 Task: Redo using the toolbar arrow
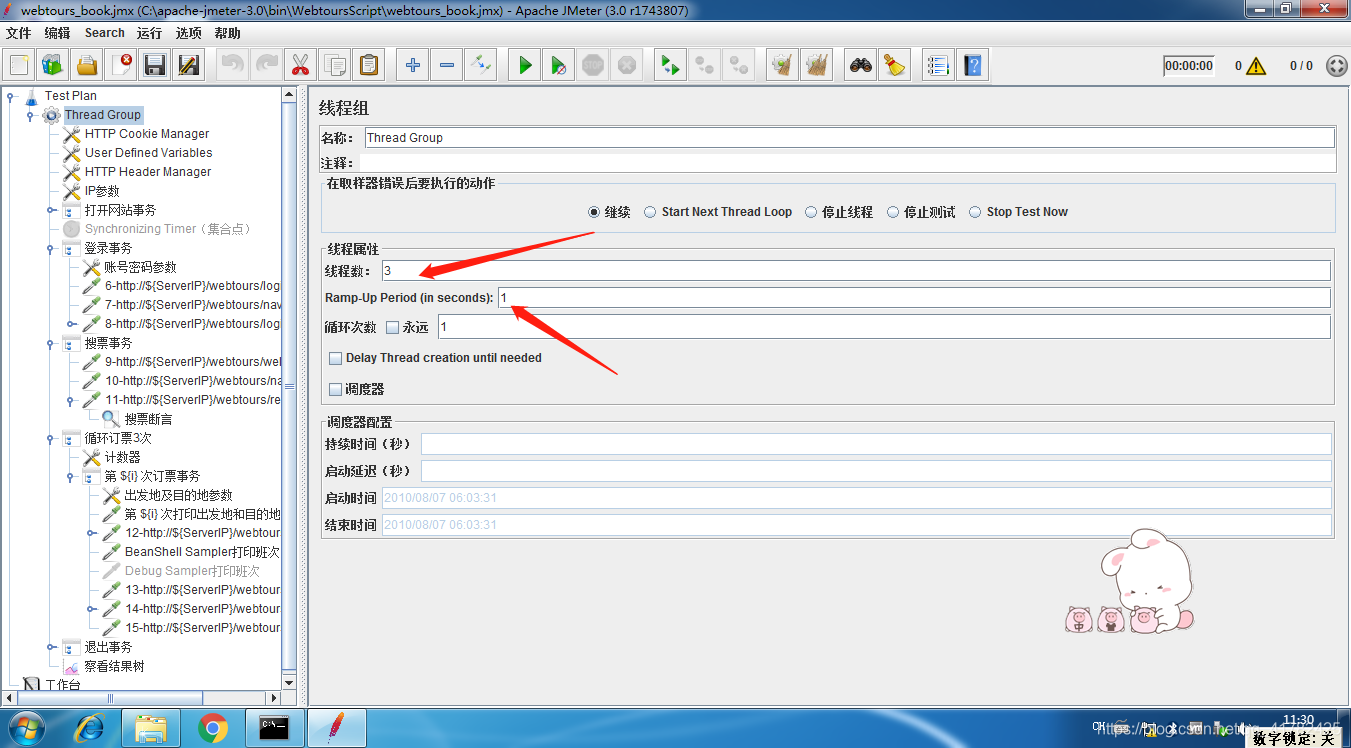[266, 66]
